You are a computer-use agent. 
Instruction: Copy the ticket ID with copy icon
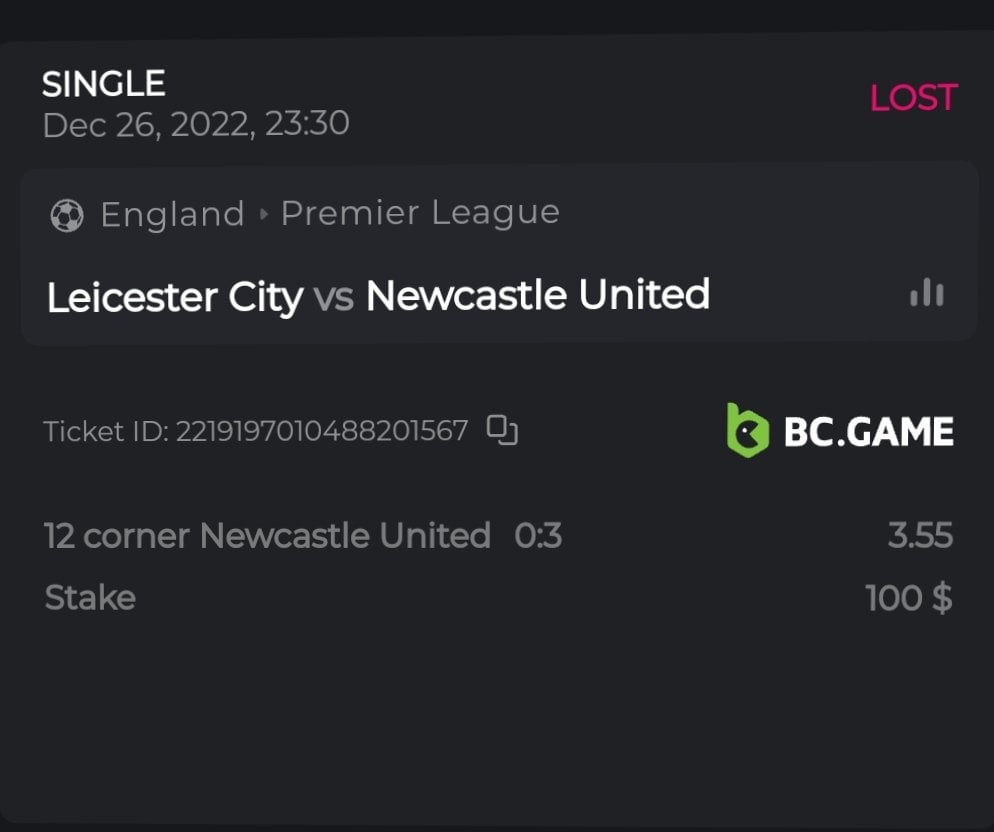pyautogui.click(x=502, y=430)
